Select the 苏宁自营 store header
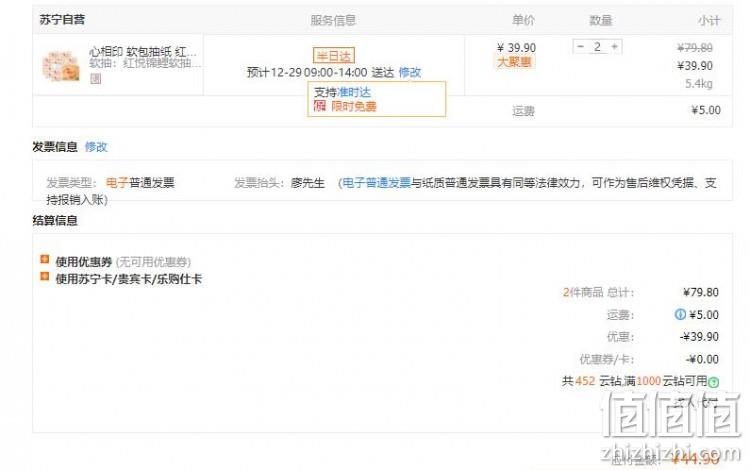 click(62, 20)
